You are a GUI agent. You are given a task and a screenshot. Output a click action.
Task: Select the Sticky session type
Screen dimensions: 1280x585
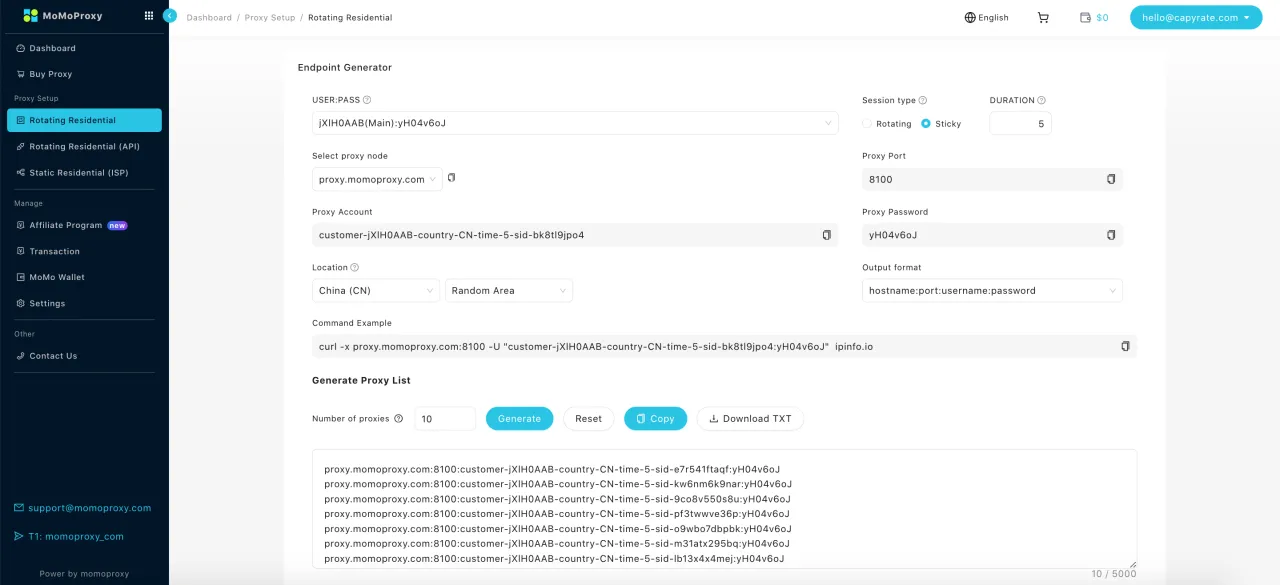click(x=926, y=124)
